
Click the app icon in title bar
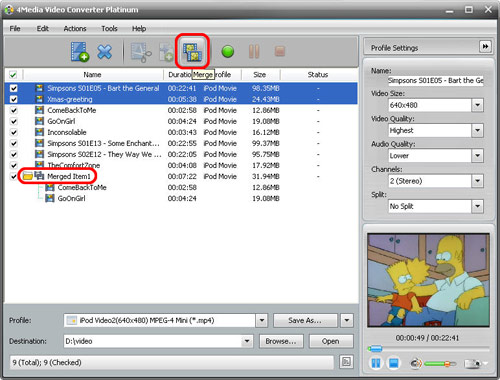(9, 10)
